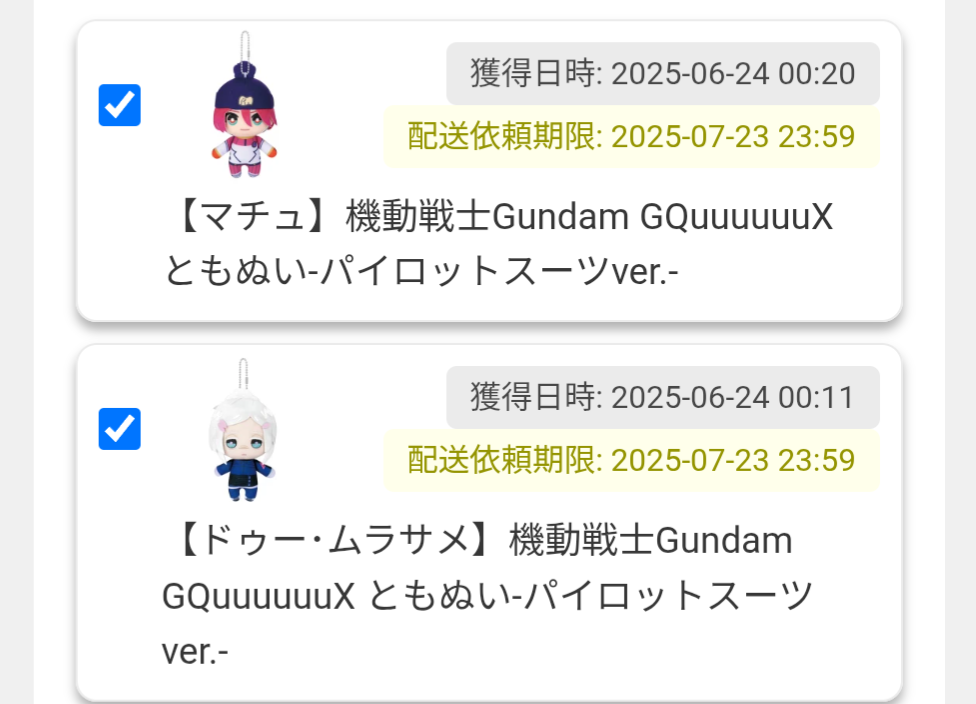Select the 配送依頼期限 badge in the ドゥー・ムラサメ card
Screen dimensions: 976x704
tap(631, 460)
